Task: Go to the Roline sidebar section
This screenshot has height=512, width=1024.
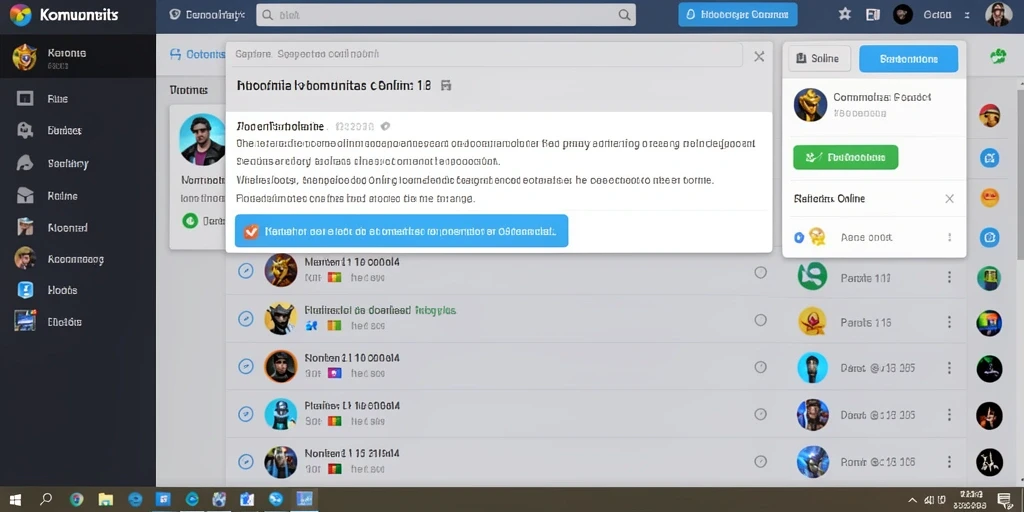Action: click(62, 196)
